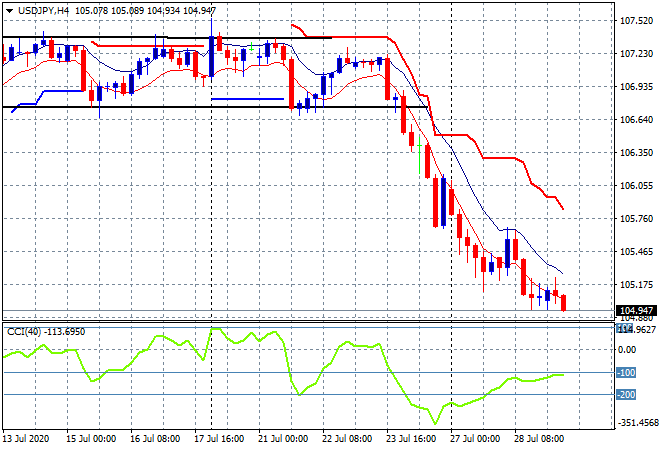Click the 23 Jul 16:00 time label

pyautogui.click(x=411, y=439)
